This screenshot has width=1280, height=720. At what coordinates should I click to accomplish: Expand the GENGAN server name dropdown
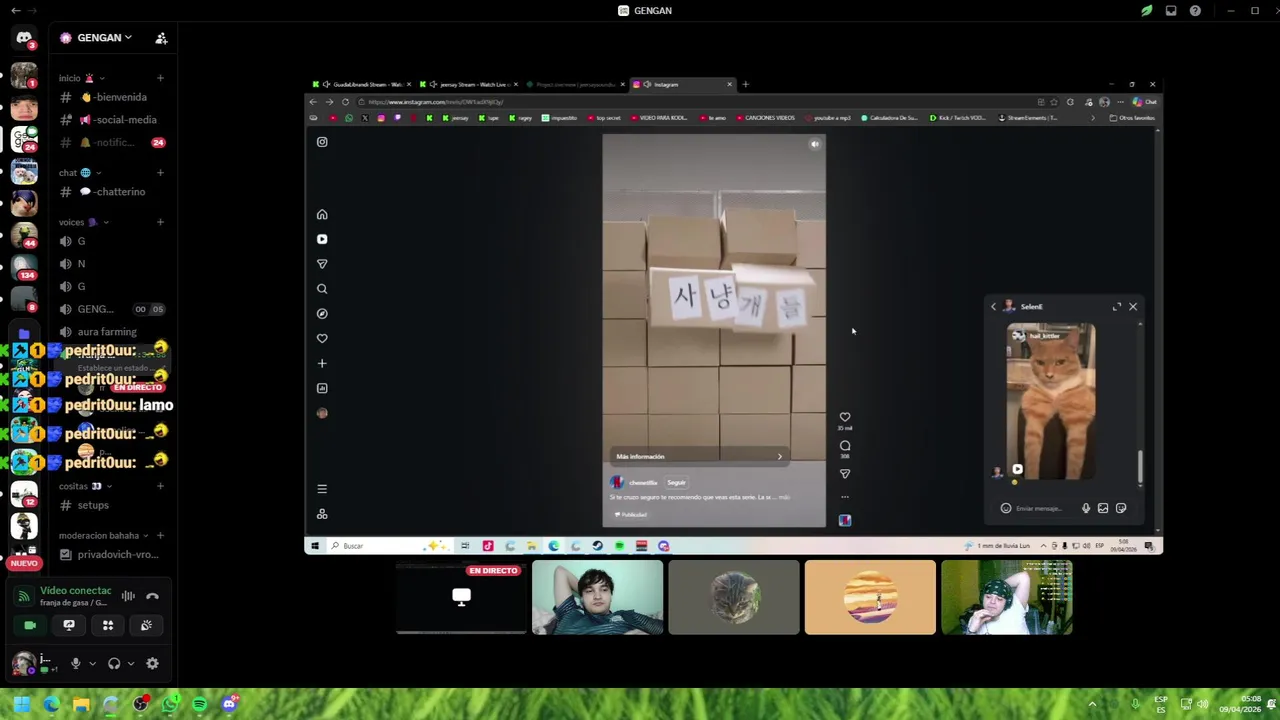(104, 38)
